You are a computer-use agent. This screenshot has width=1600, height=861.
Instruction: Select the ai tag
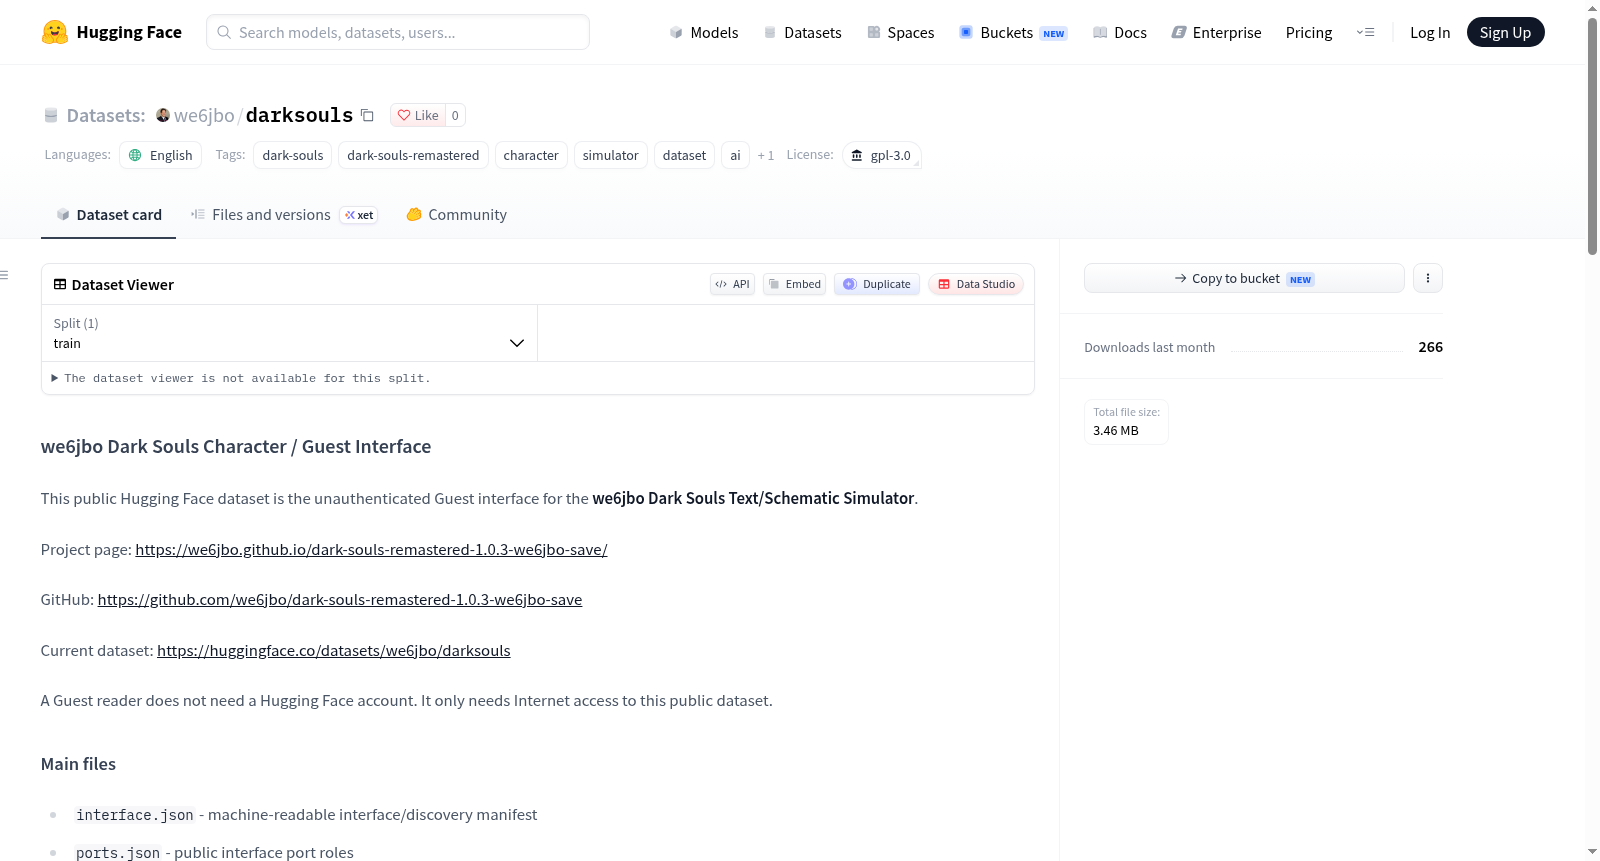735,155
